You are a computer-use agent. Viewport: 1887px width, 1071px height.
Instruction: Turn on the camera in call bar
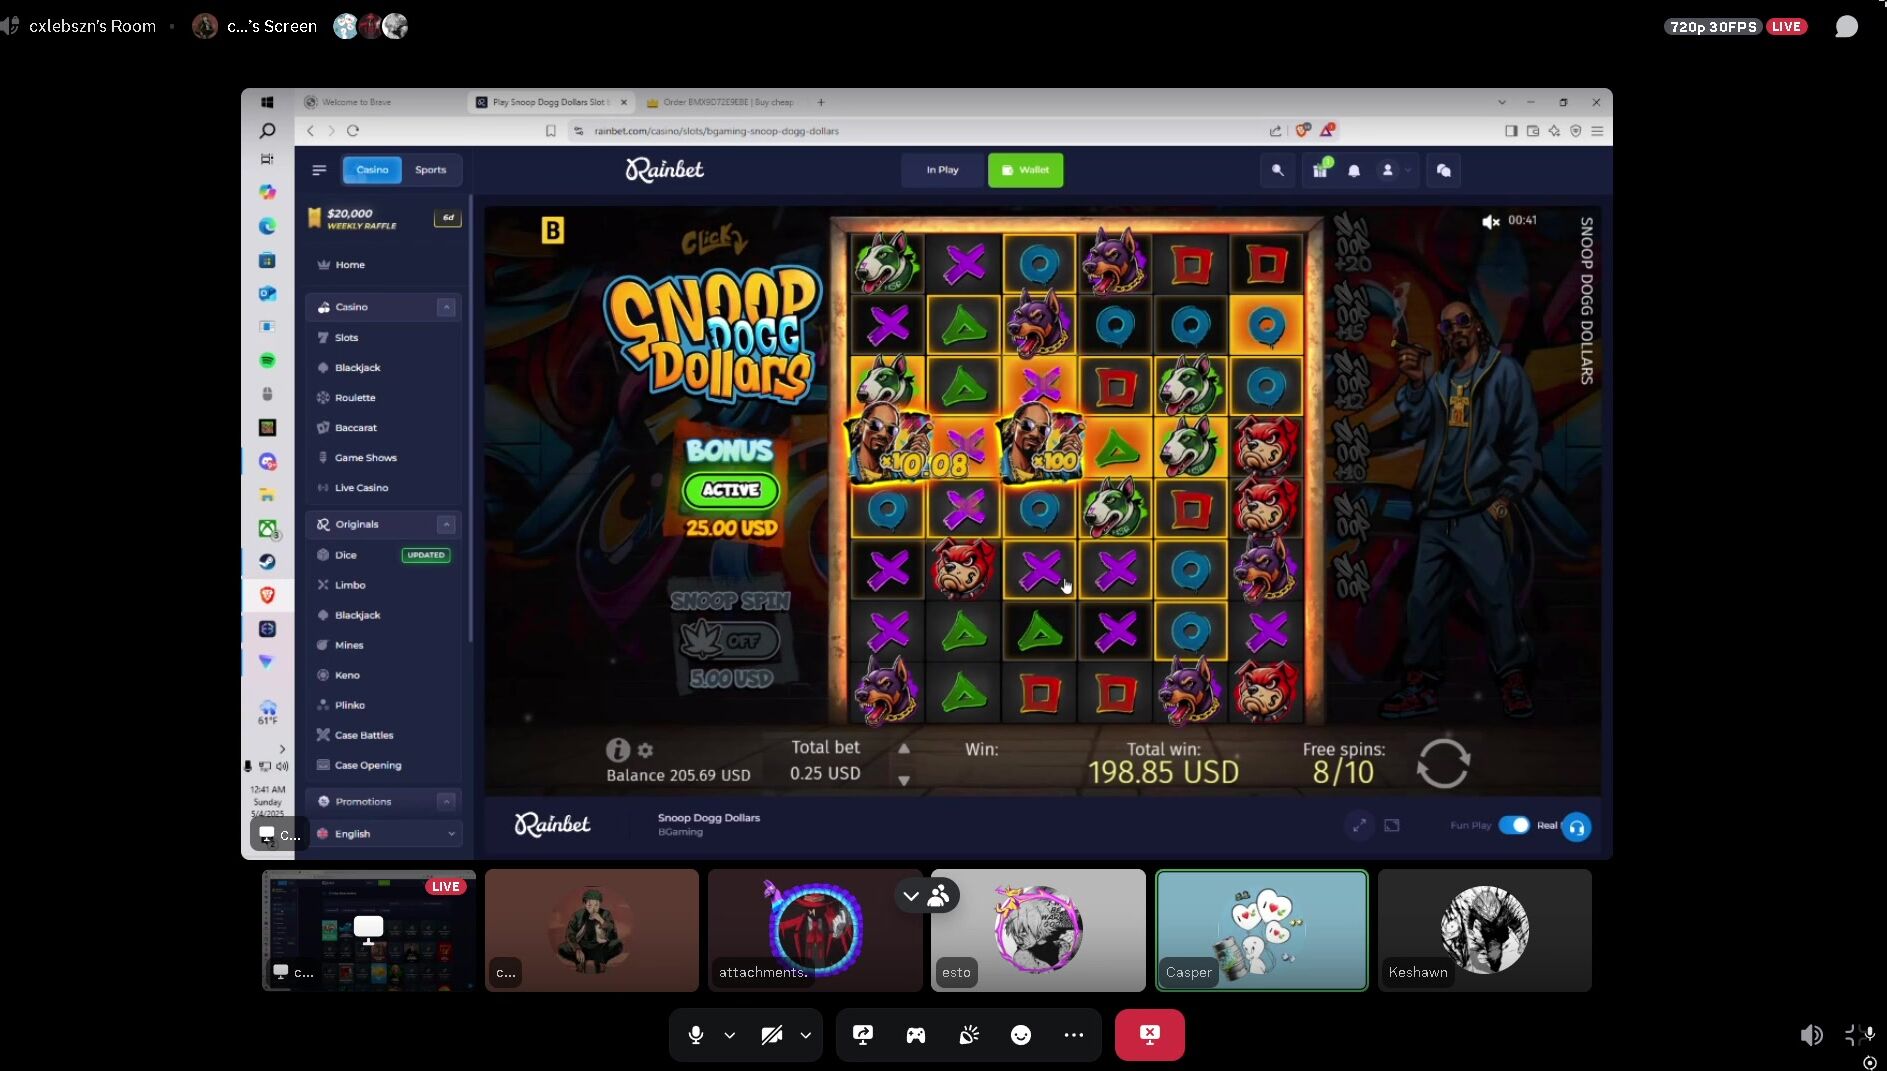pos(772,1035)
